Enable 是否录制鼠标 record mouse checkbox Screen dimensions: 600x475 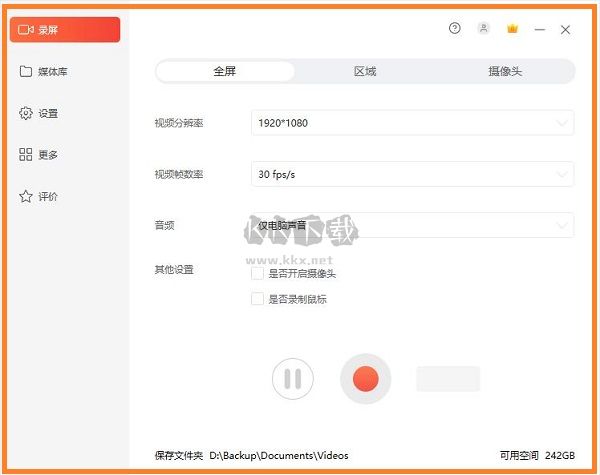coord(258,298)
